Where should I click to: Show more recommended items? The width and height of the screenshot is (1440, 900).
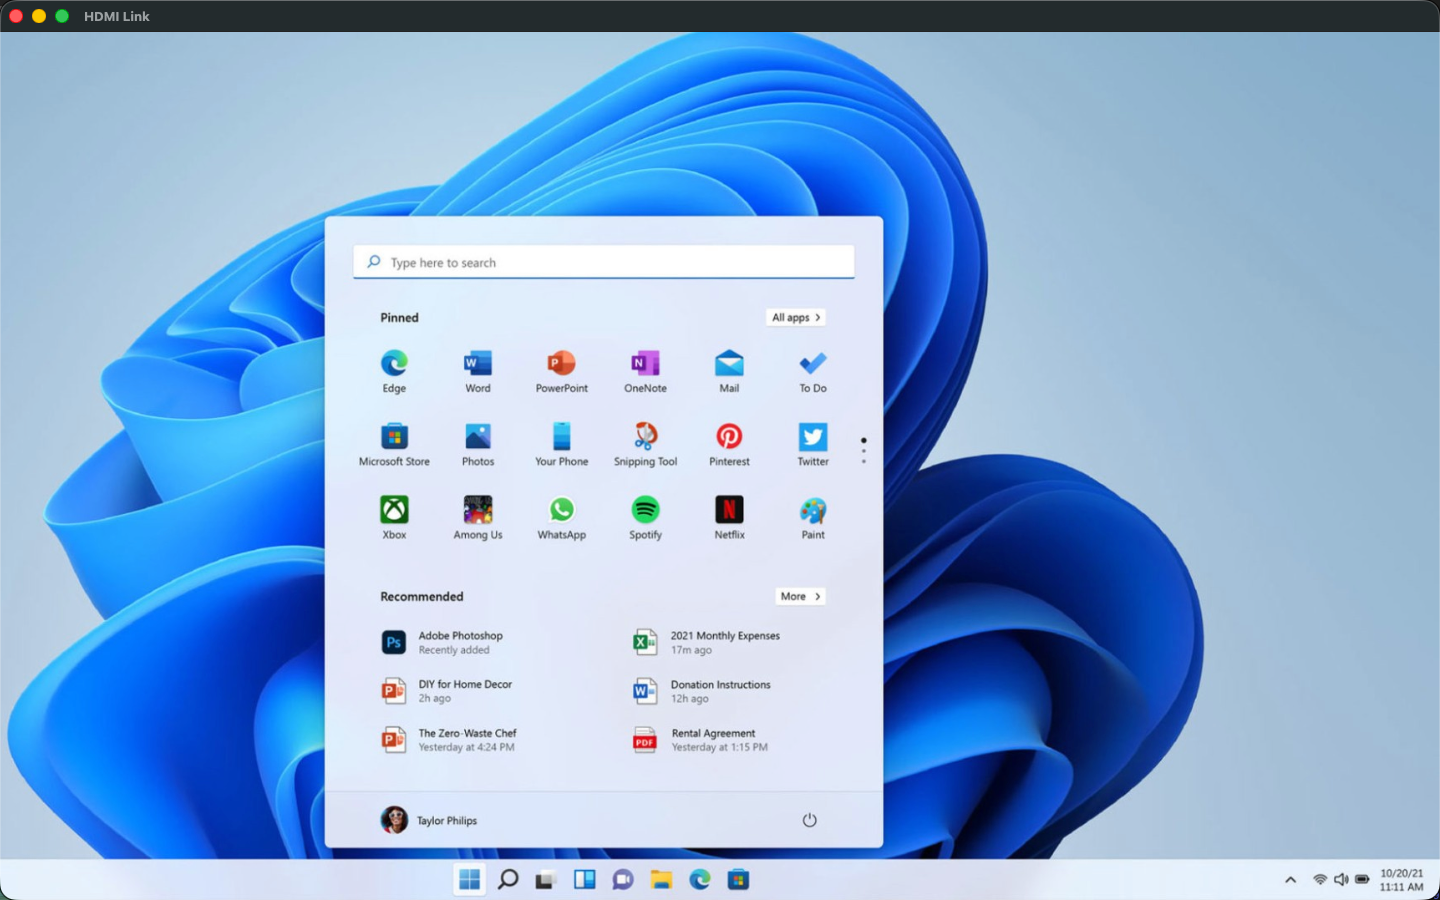pyautogui.click(x=800, y=596)
